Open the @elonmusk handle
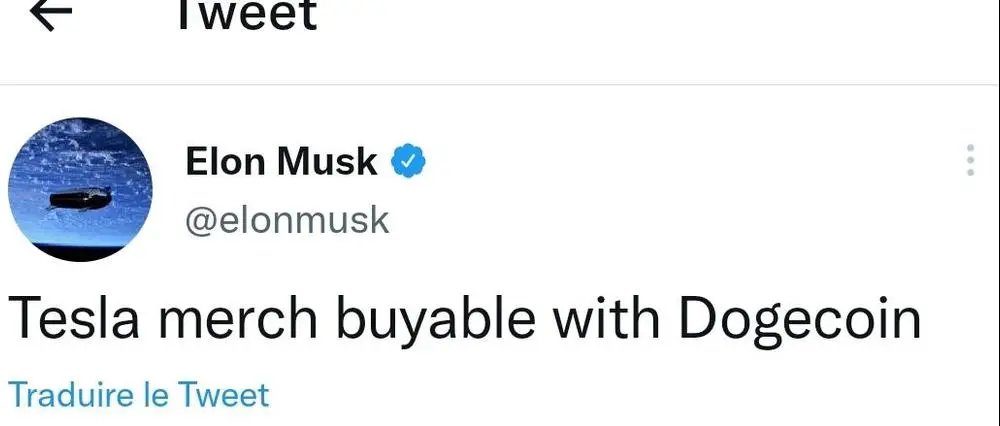The image size is (1000, 426). [x=287, y=221]
